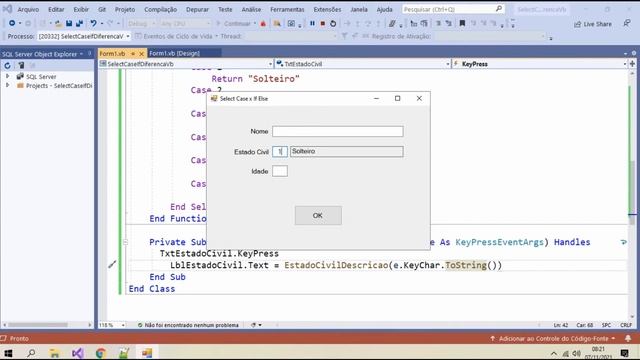The height and width of the screenshot is (360, 640).
Task: Open the action center notification icon
Action: [624, 353]
